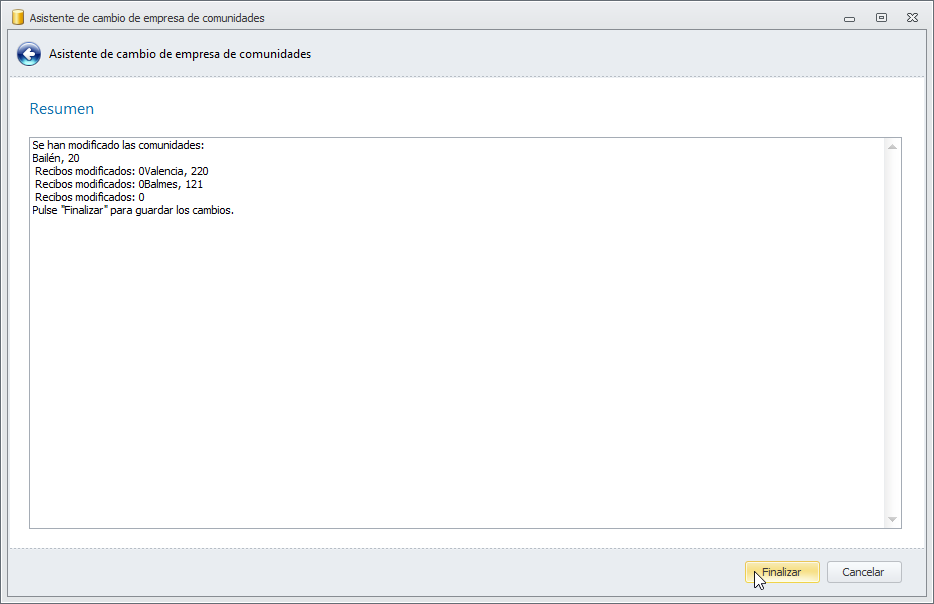
Task: Click the line "Se han modificado las comunidades:"
Action: [118, 145]
